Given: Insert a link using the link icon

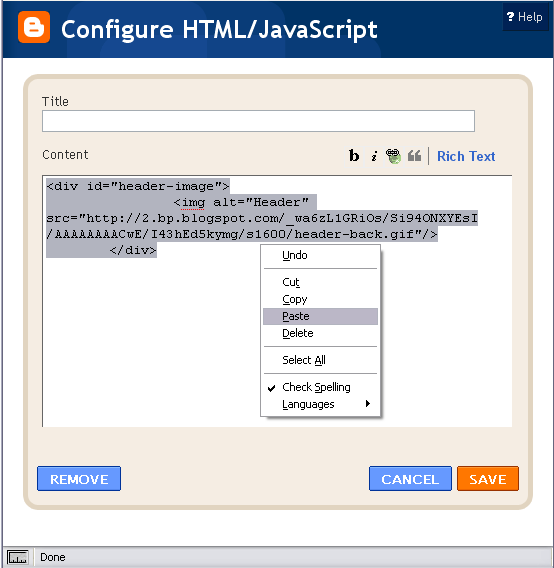Looking at the screenshot, I should (x=393, y=156).
